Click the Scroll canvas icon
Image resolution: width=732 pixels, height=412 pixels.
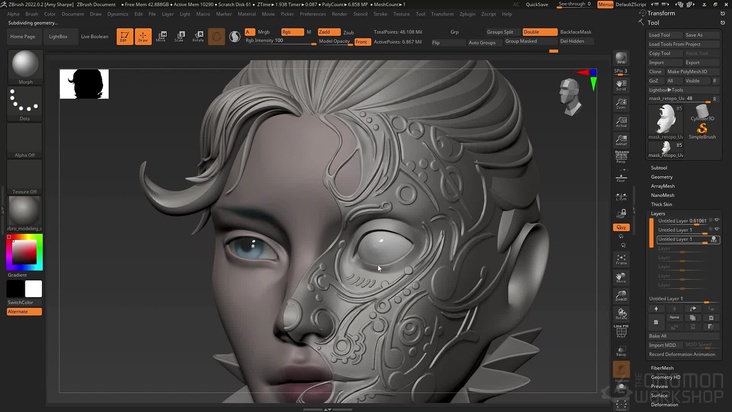point(621,85)
